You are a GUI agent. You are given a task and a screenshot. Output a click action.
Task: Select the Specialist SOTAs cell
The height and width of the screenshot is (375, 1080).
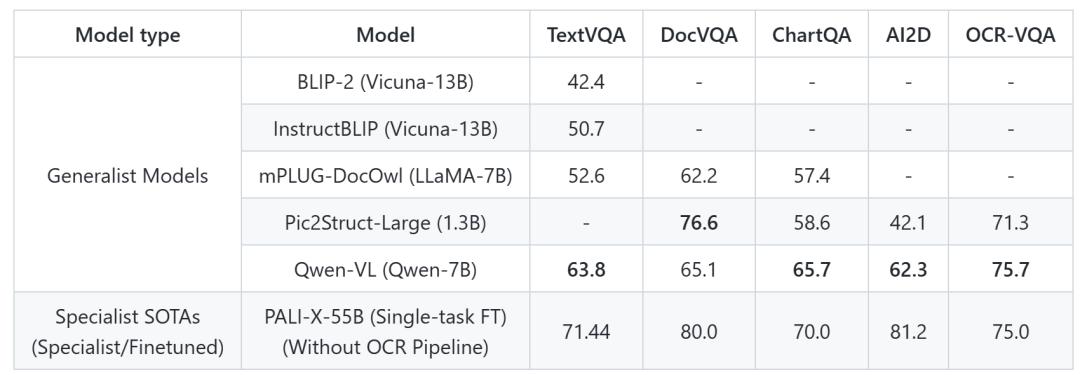[127, 331]
